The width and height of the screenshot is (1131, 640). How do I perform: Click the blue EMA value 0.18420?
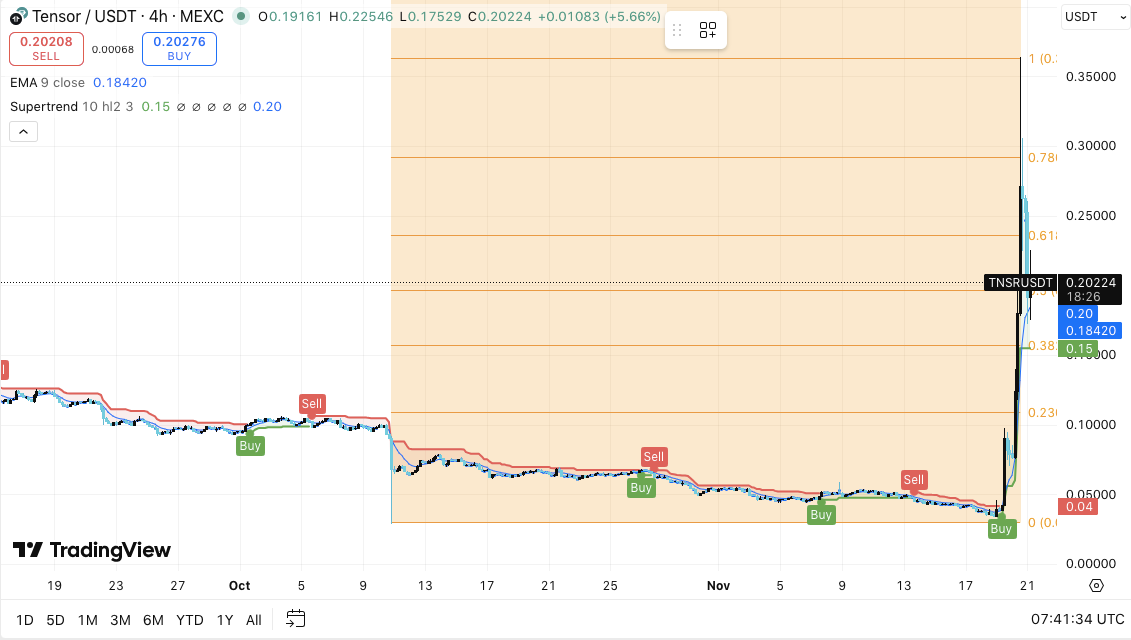pos(120,83)
